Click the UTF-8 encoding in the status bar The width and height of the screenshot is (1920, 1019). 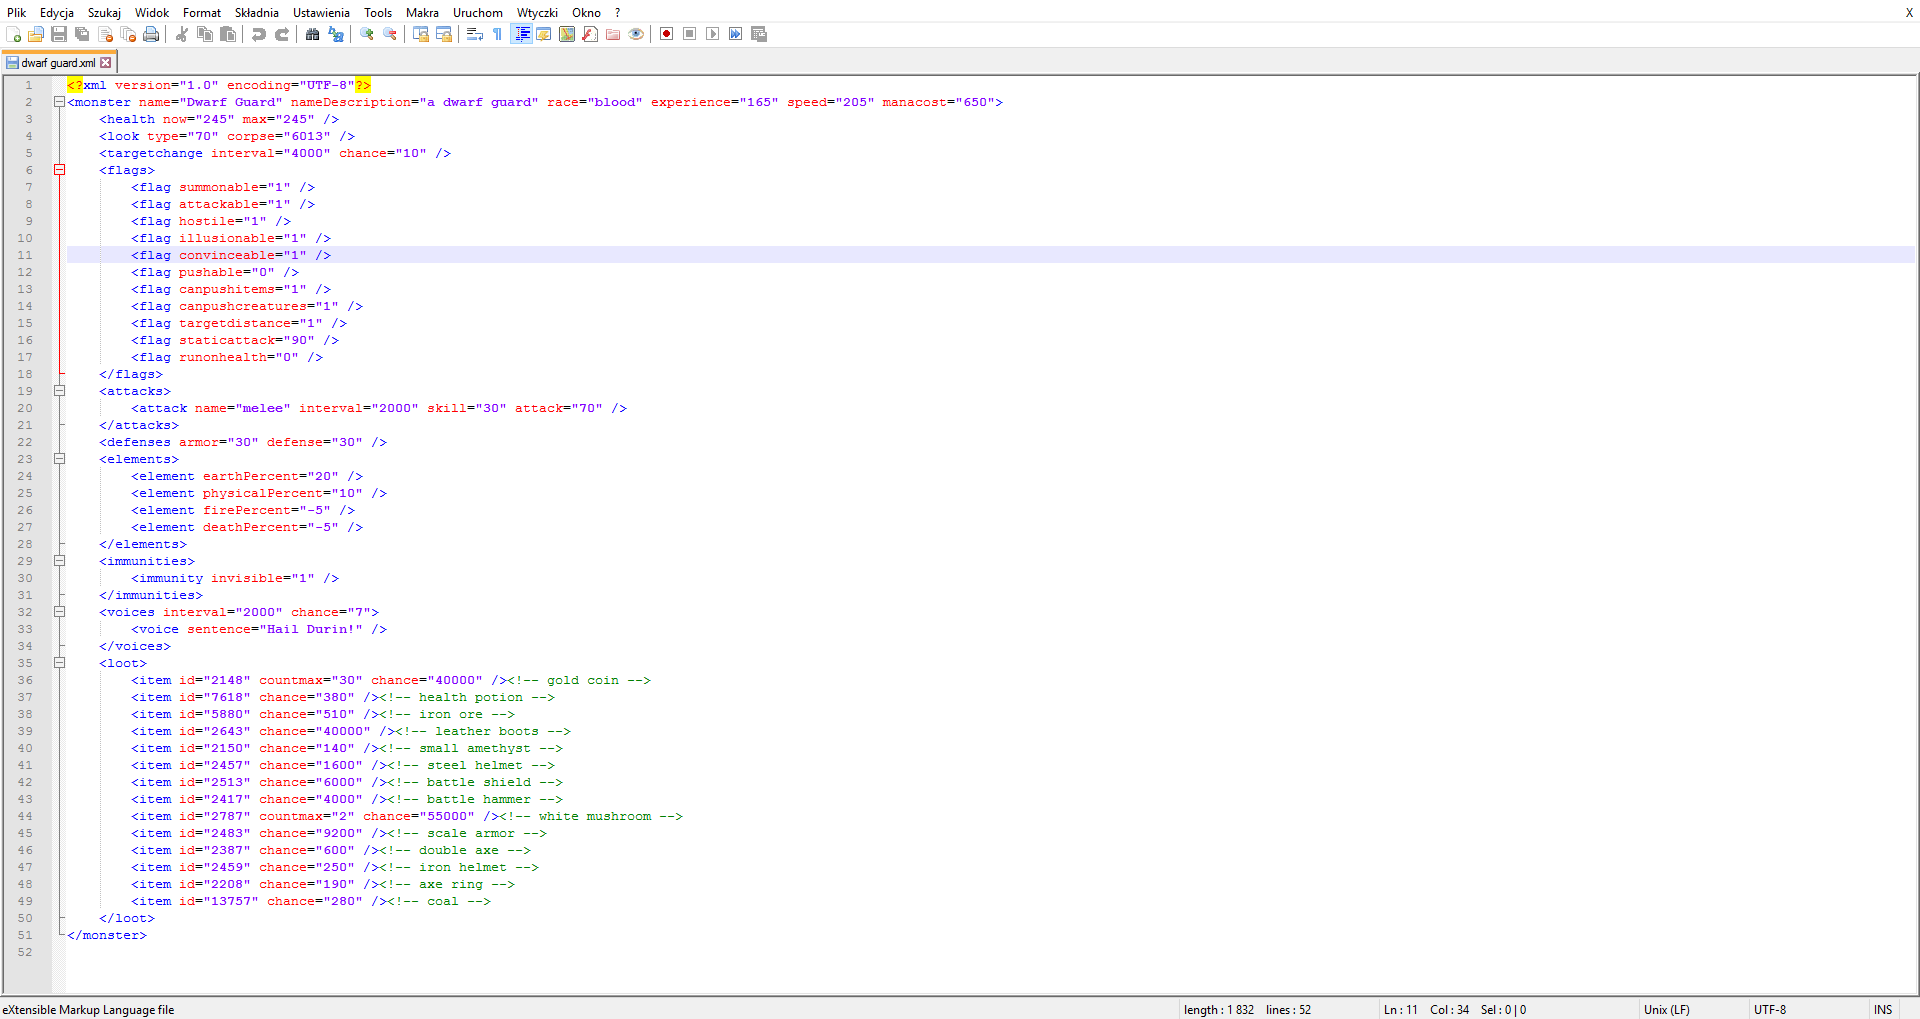coord(1769,1009)
